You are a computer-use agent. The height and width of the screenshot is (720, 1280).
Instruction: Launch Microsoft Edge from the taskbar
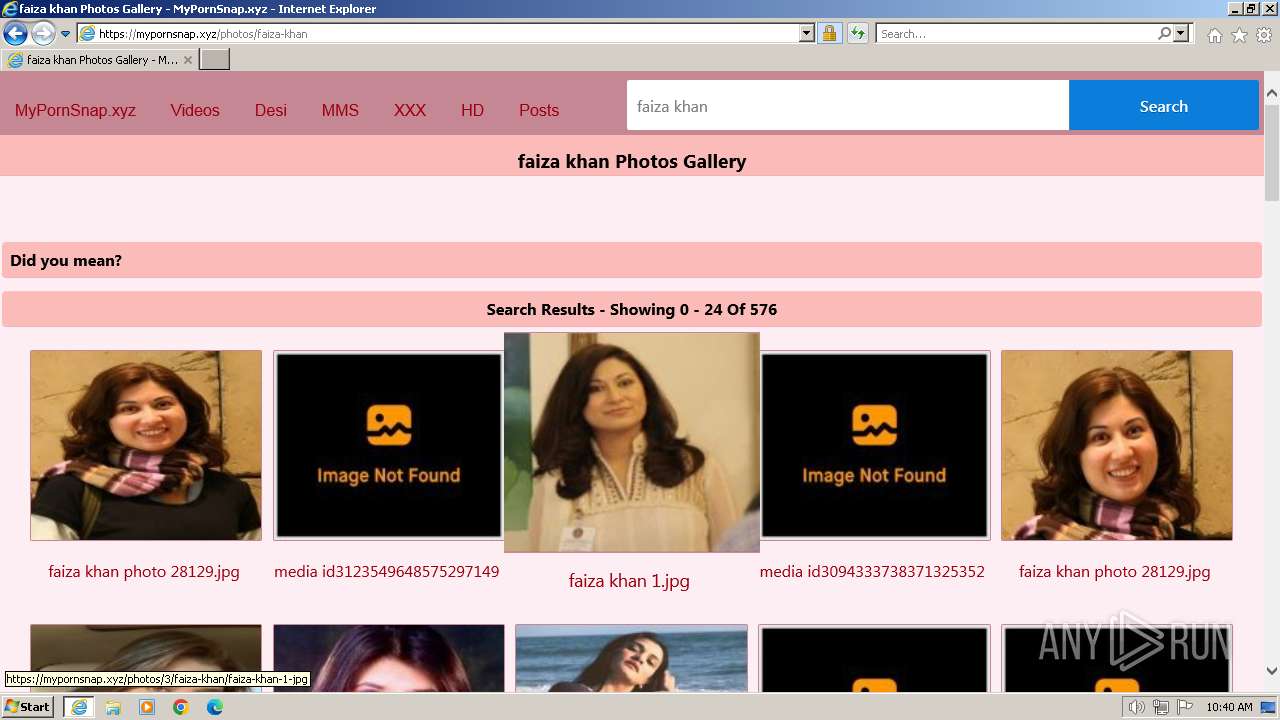pyautogui.click(x=215, y=707)
